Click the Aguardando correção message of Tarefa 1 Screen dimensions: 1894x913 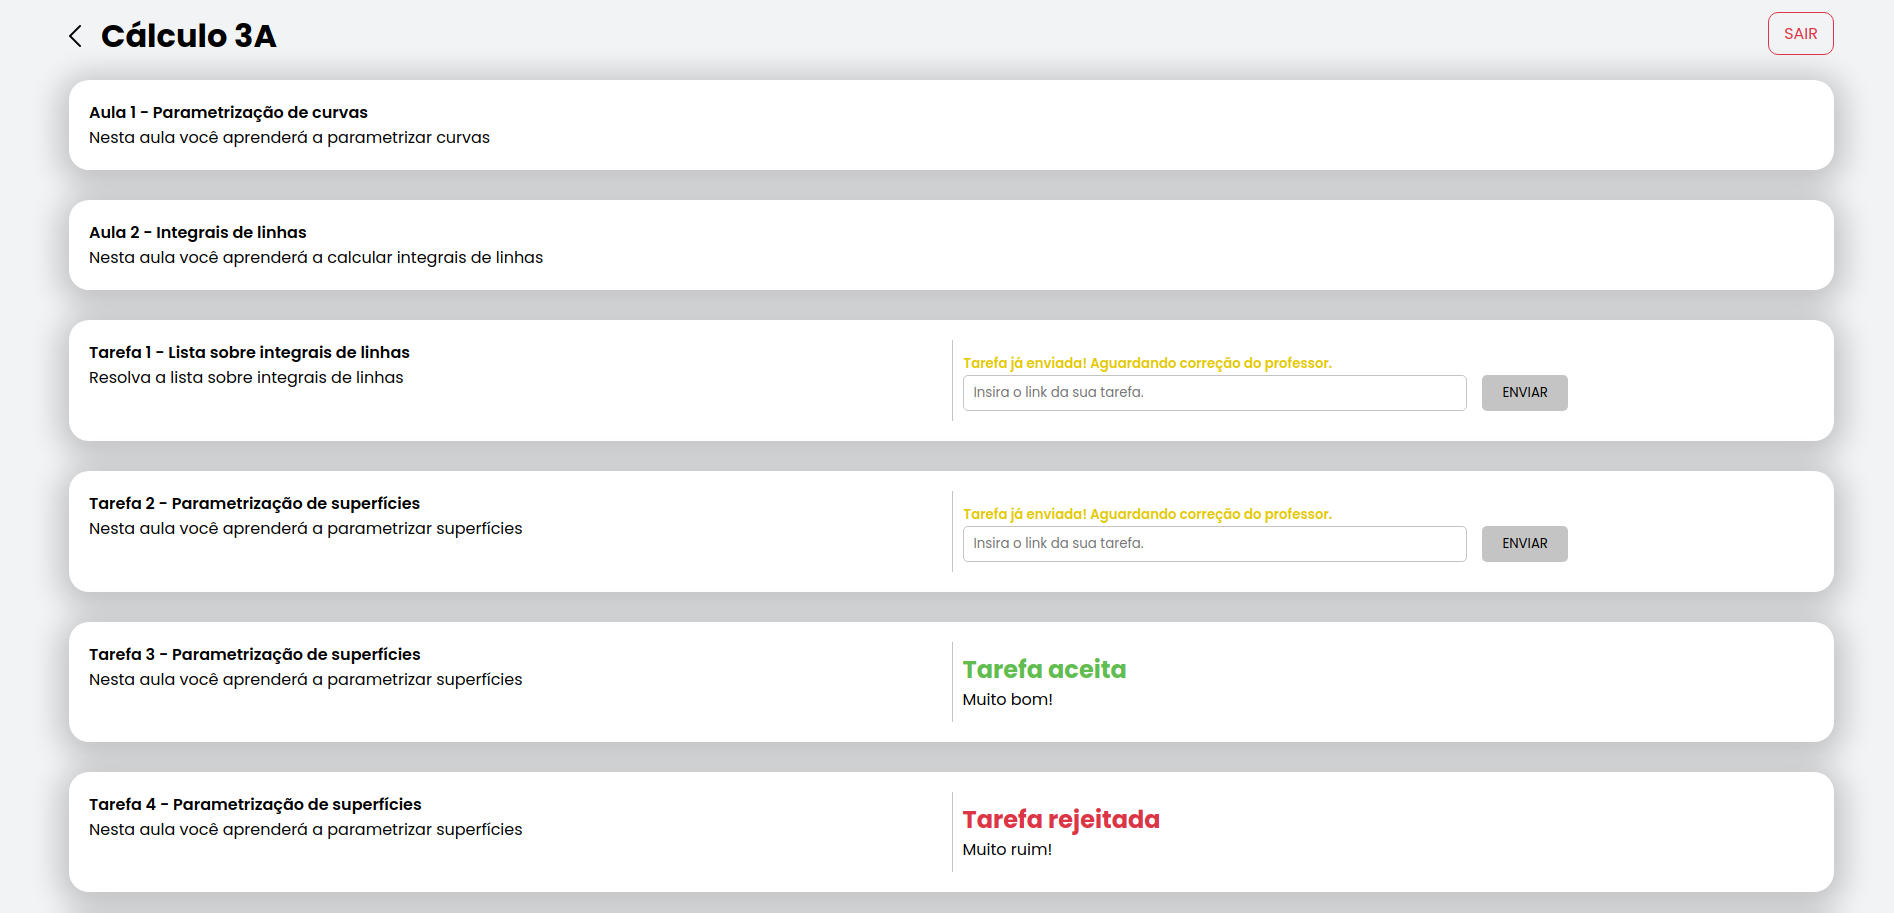pyautogui.click(x=1147, y=362)
